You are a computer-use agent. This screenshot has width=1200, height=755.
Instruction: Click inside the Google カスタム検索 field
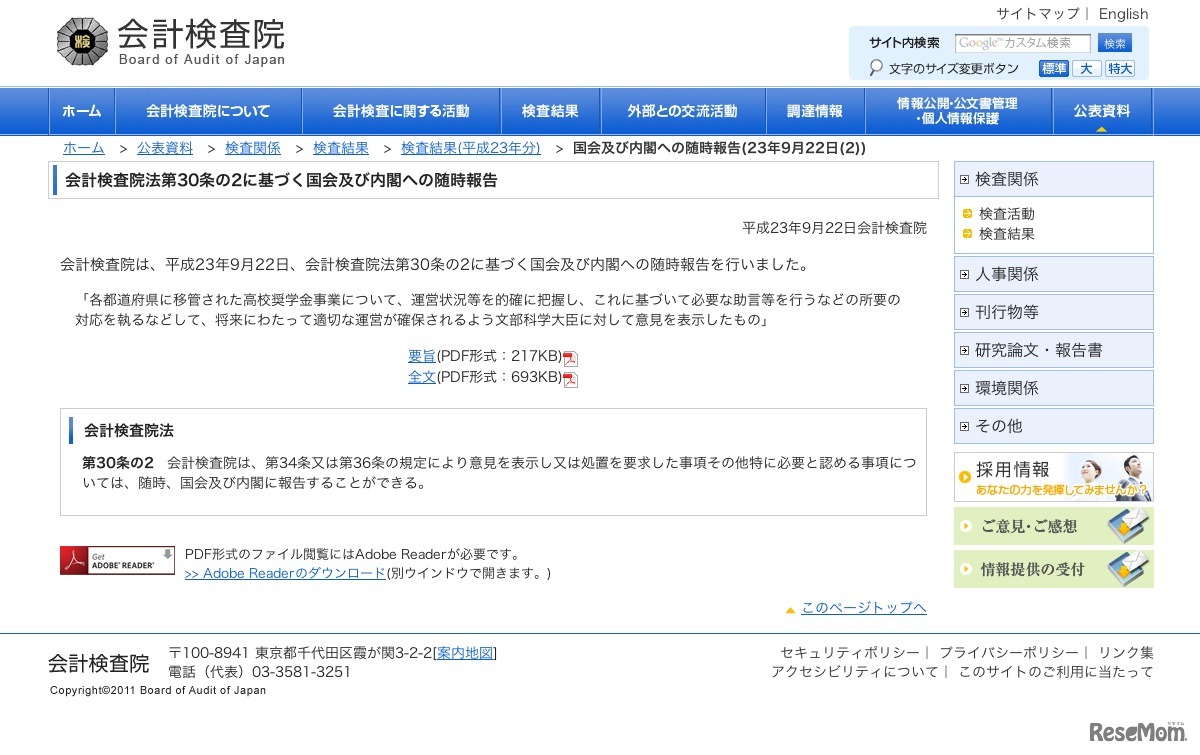(x=1025, y=43)
